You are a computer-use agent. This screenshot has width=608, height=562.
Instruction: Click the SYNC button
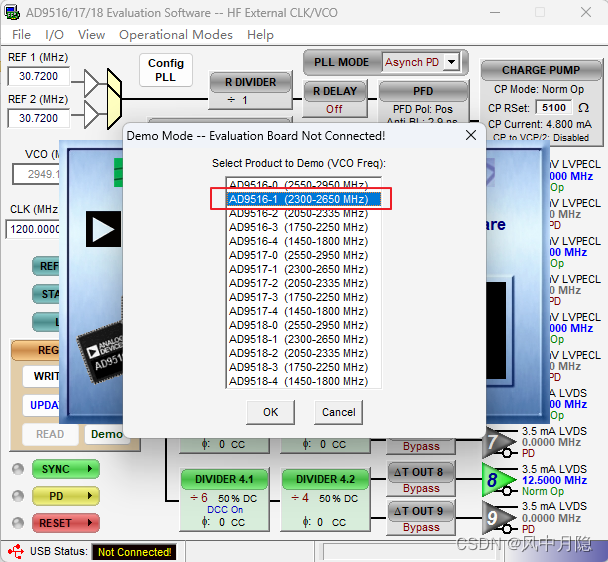point(66,469)
